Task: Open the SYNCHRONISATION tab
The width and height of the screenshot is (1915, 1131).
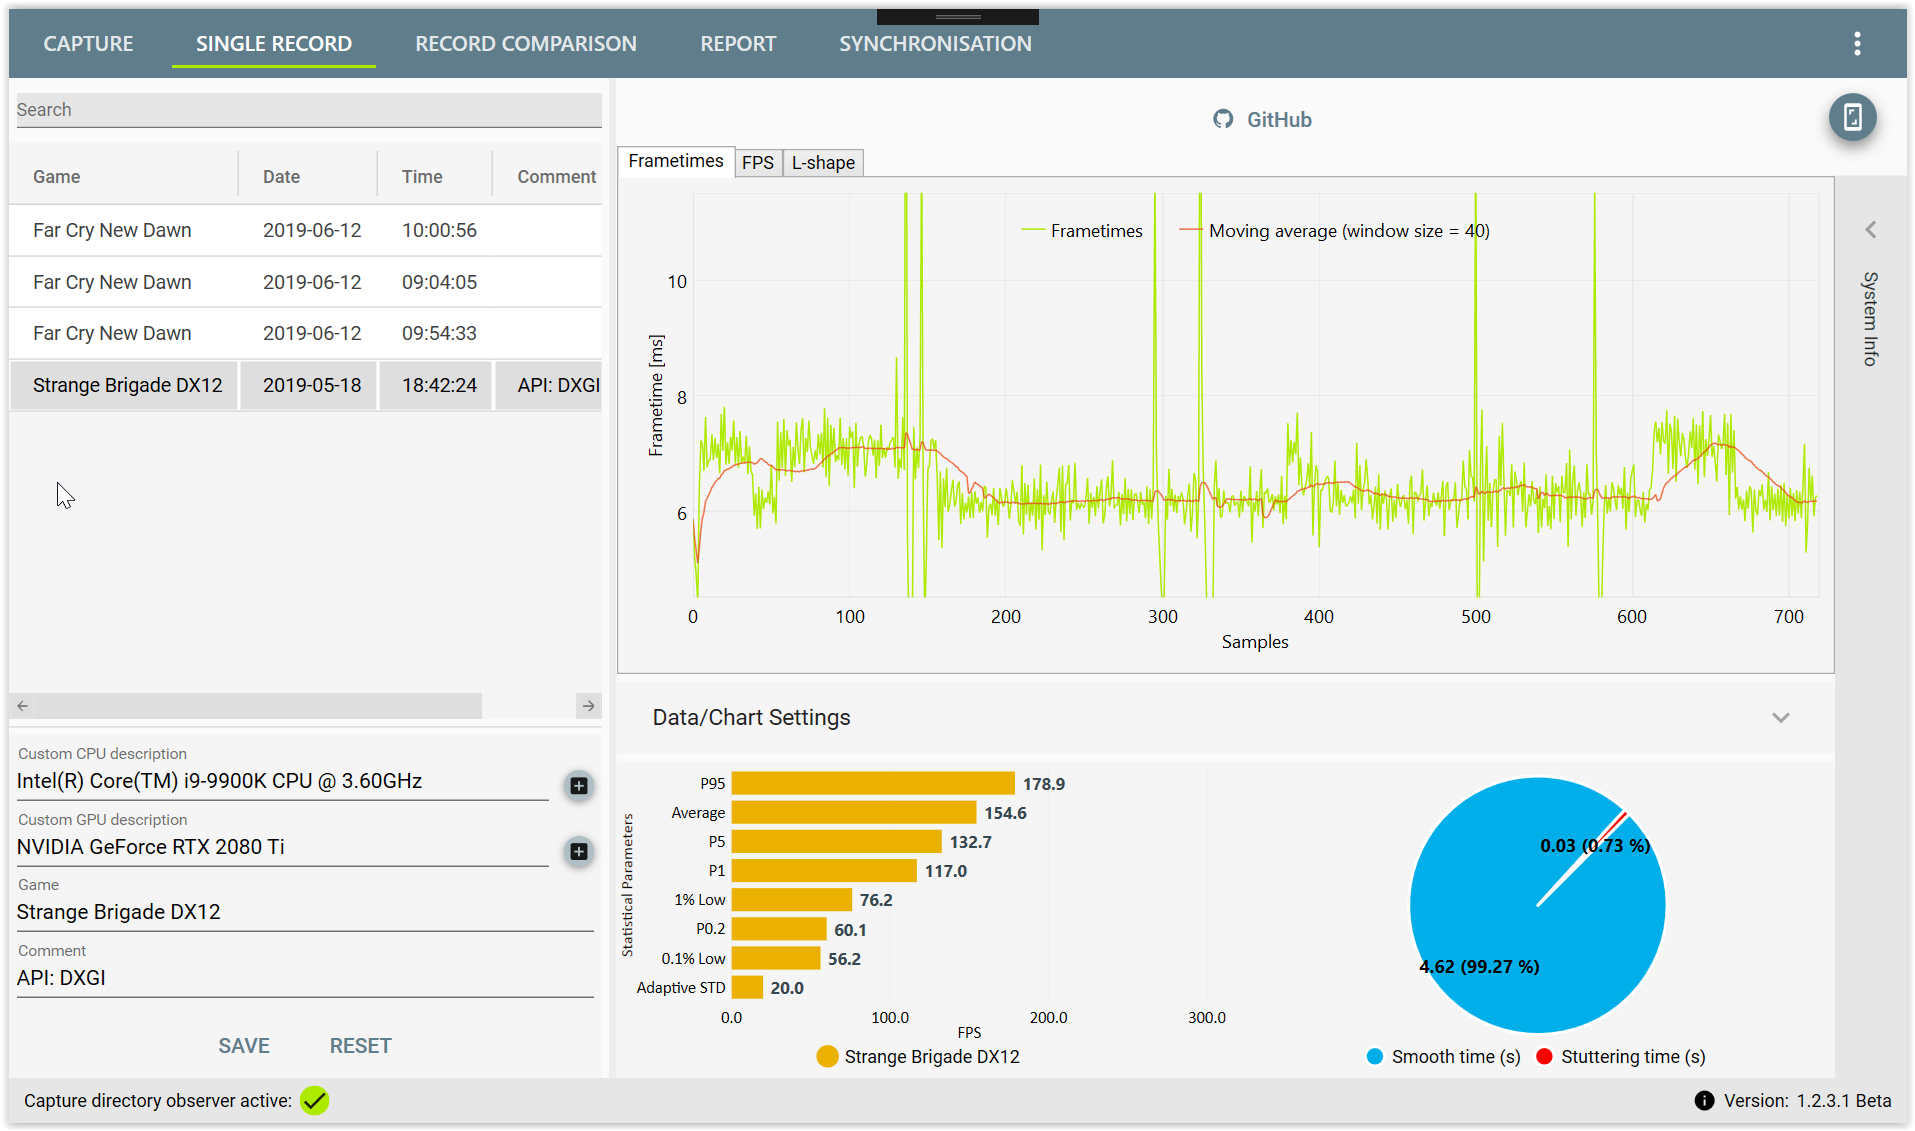Action: 935,43
